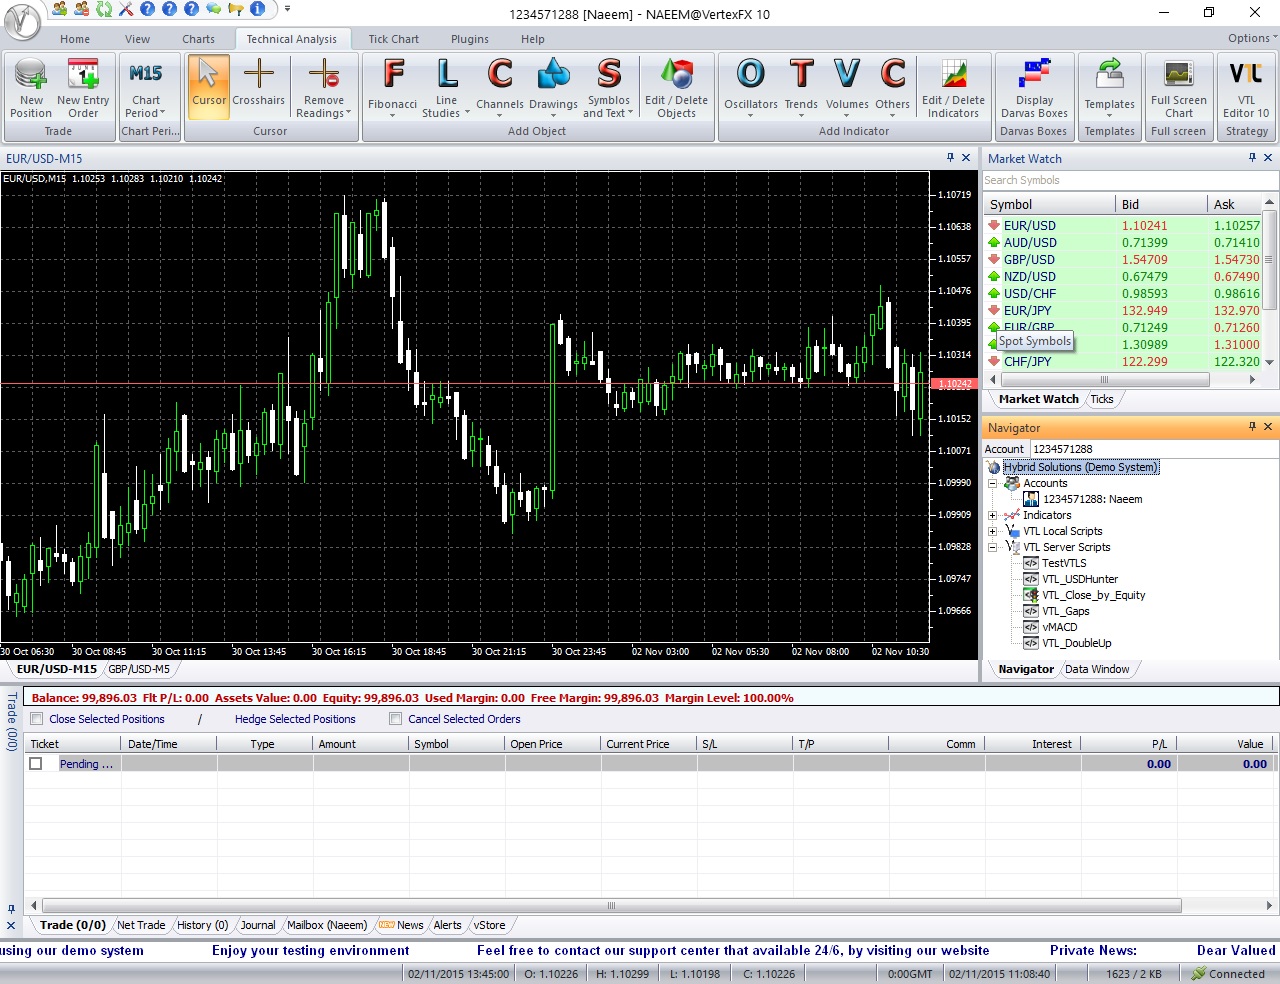Pin the Market Watch panel
The image size is (1280, 984).
pyautogui.click(x=1252, y=158)
